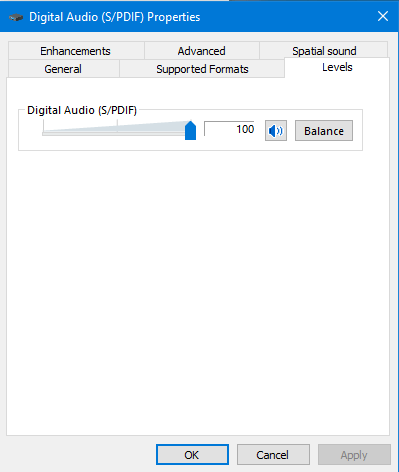Select the Spatial sound tab
This screenshot has height=472, width=399.
tap(324, 51)
